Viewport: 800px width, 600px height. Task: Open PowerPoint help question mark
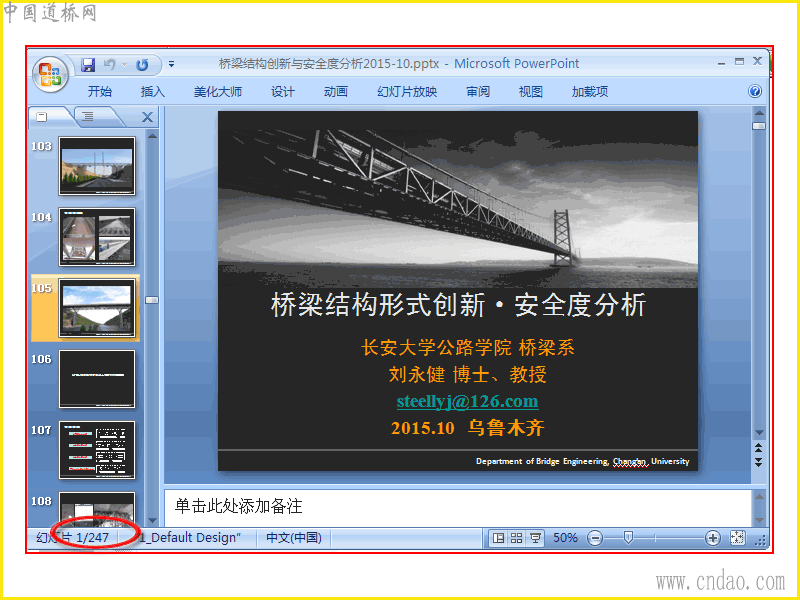[x=755, y=91]
